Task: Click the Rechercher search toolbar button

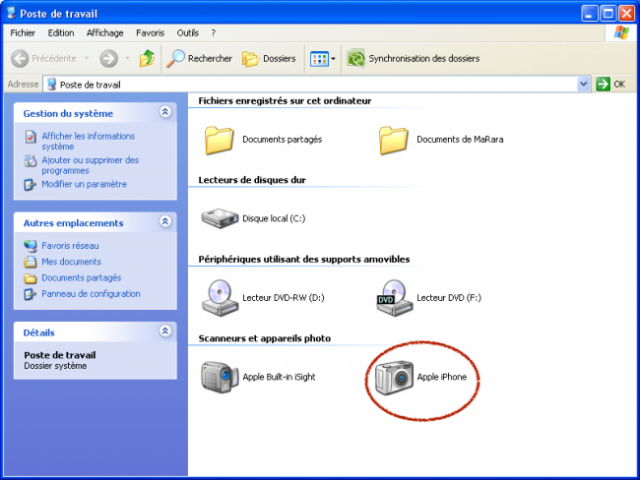Action: coord(199,59)
